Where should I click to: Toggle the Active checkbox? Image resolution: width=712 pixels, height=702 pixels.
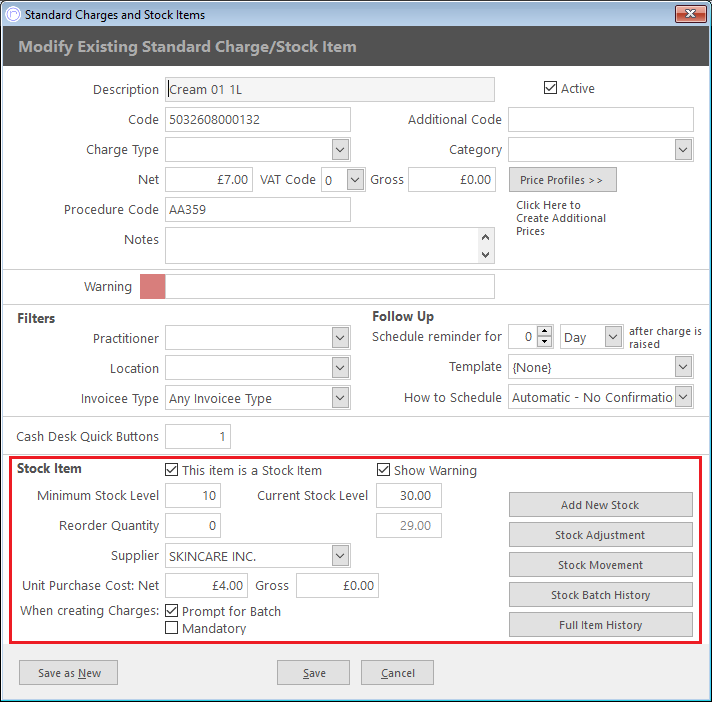[x=550, y=88]
